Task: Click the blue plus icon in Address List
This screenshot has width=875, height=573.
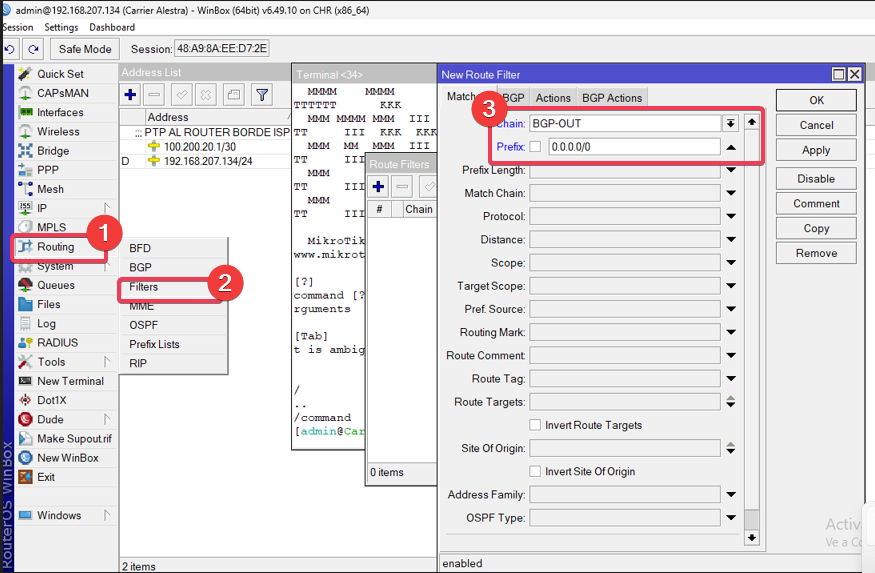Action: [130, 95]
